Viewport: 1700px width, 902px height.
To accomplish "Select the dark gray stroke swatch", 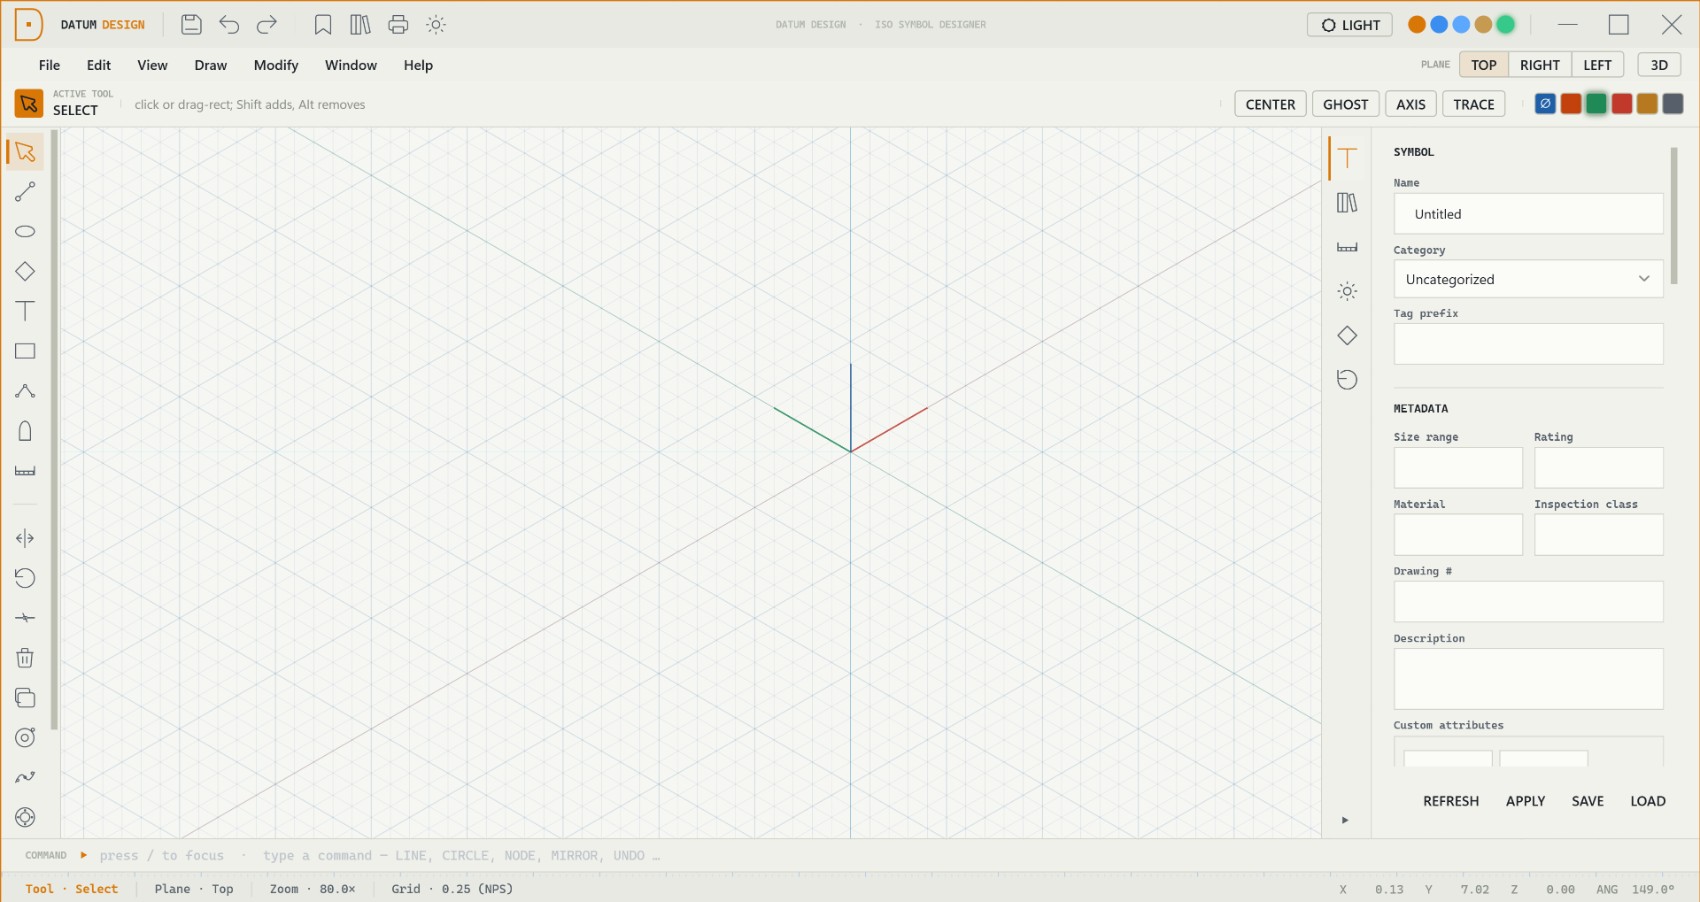I will 1673,104.
